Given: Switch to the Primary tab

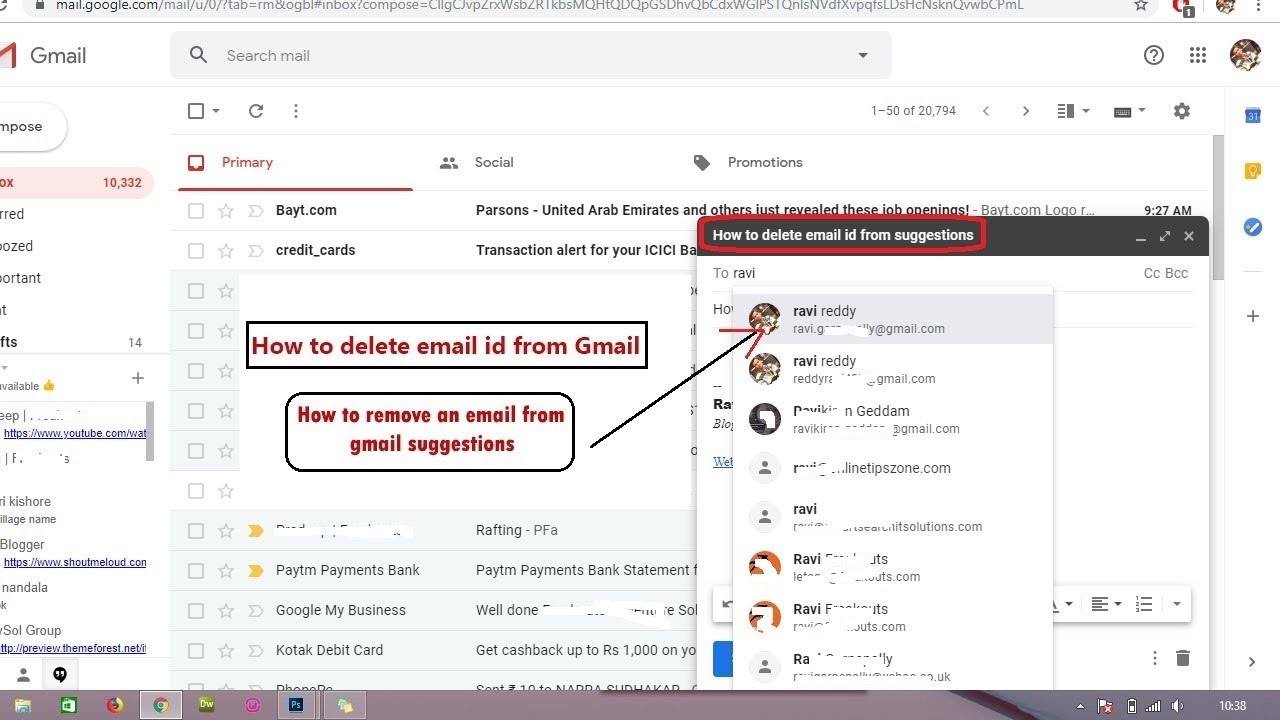Looking at the screenshot, I should 295,163.
